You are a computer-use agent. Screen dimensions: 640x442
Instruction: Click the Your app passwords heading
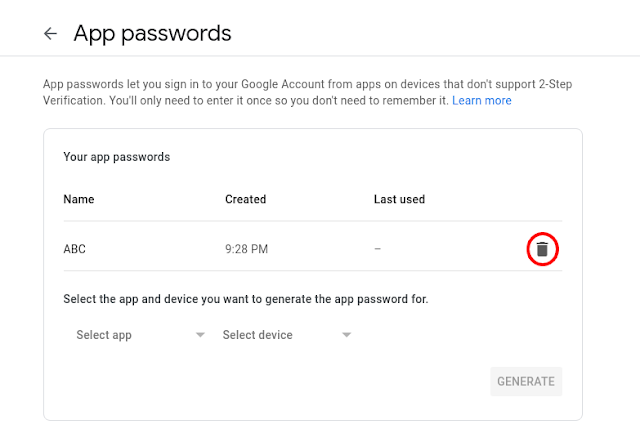click(x=116, y=157)
